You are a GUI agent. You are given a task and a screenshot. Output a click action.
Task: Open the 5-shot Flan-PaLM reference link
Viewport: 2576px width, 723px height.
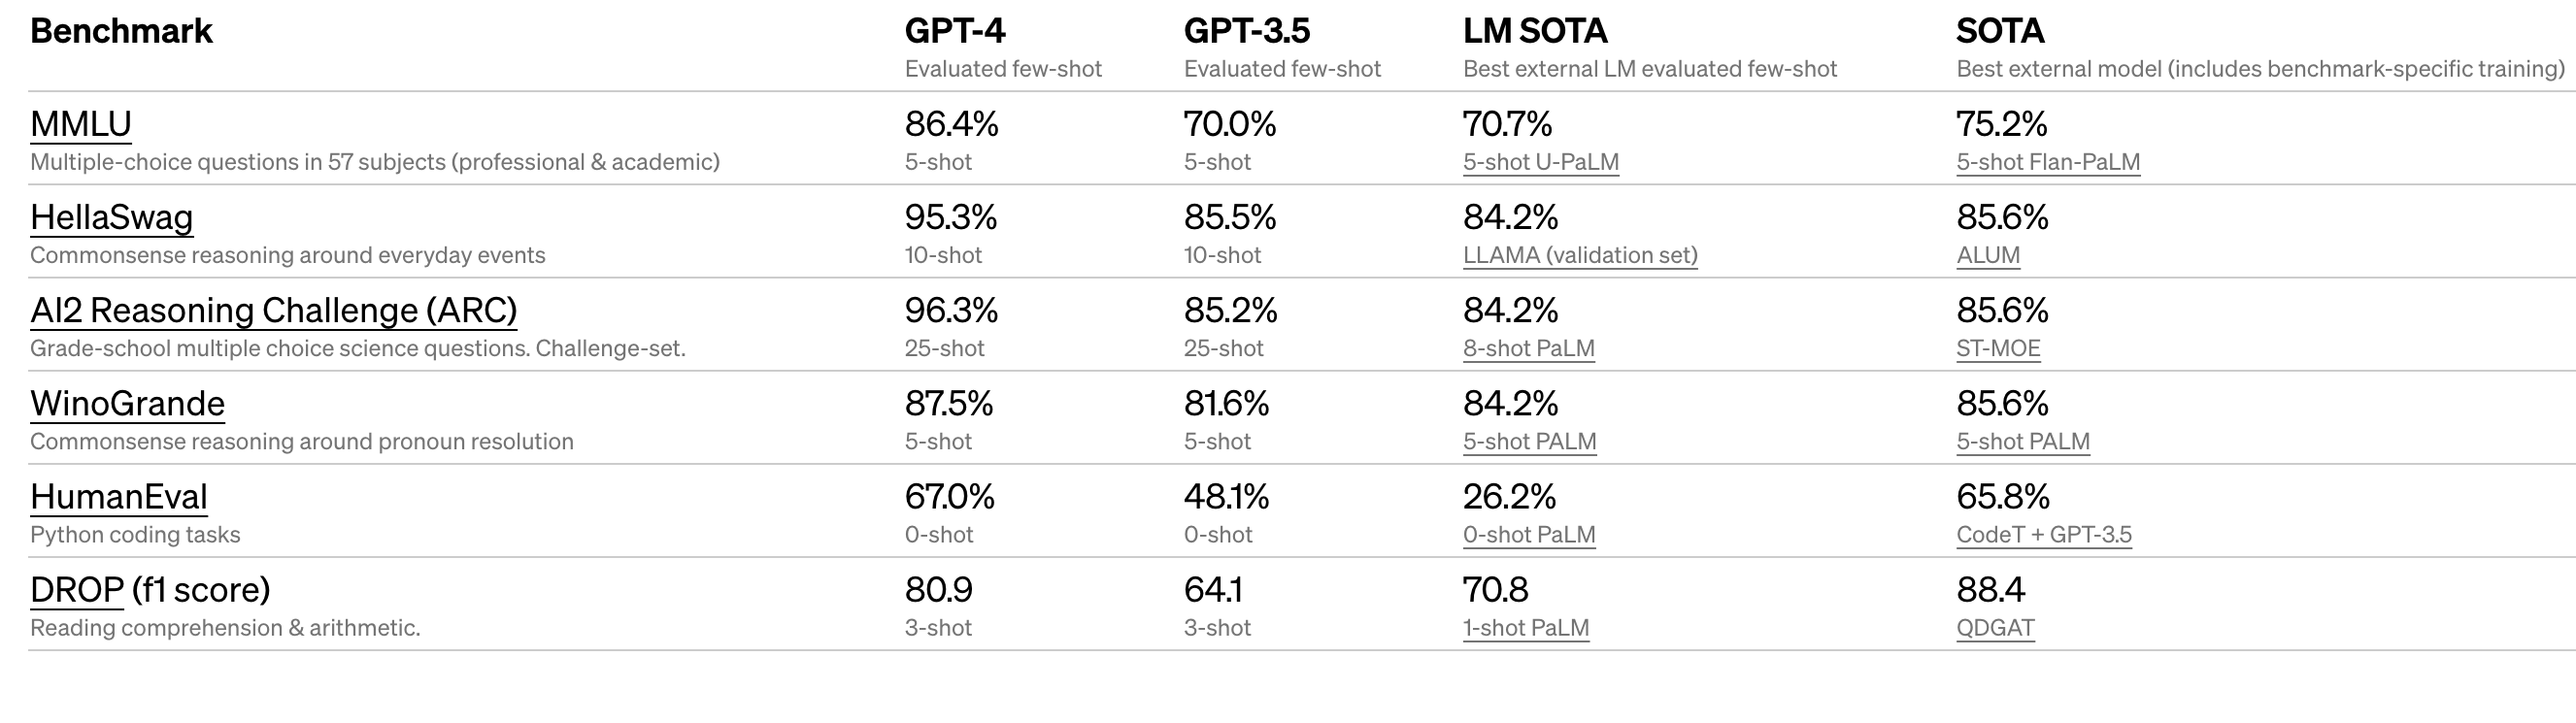2048,162
